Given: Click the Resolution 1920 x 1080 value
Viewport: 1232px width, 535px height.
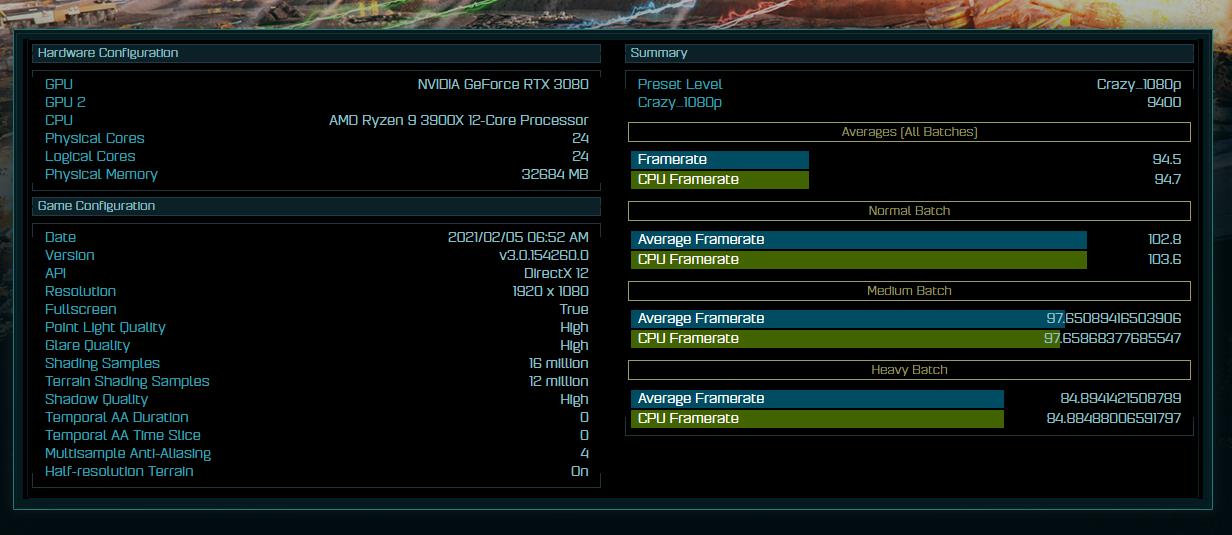Looking at the screenshot, I should click(550, 292).
